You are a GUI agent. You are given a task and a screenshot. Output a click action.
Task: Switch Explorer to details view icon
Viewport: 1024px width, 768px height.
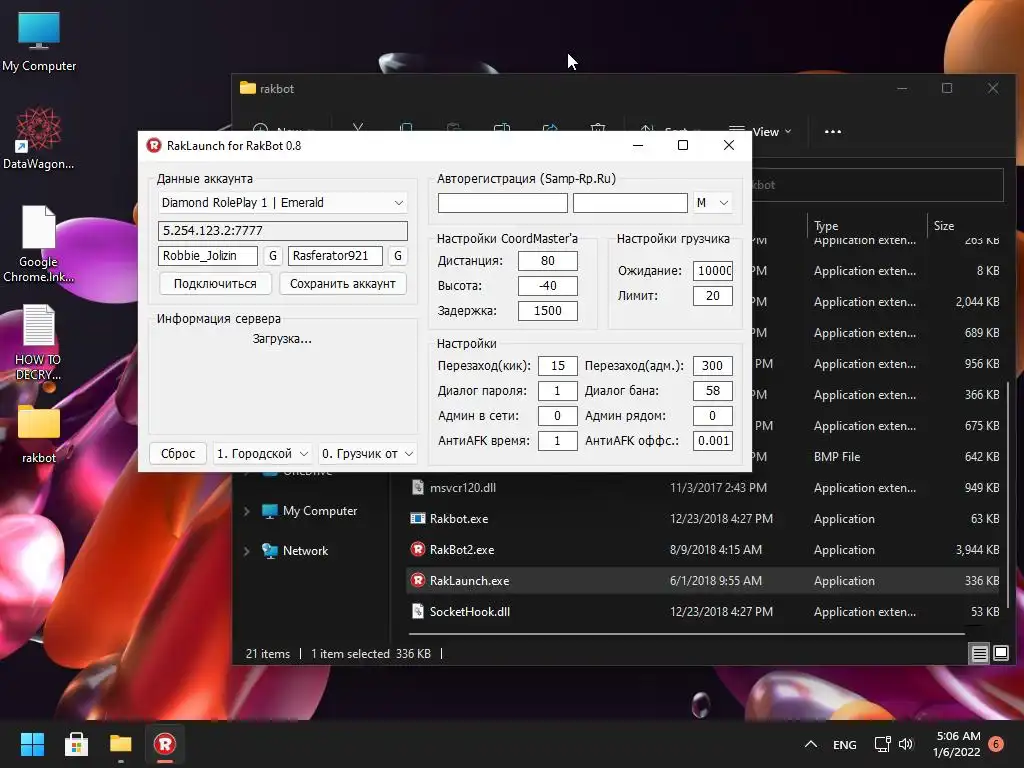980,653
